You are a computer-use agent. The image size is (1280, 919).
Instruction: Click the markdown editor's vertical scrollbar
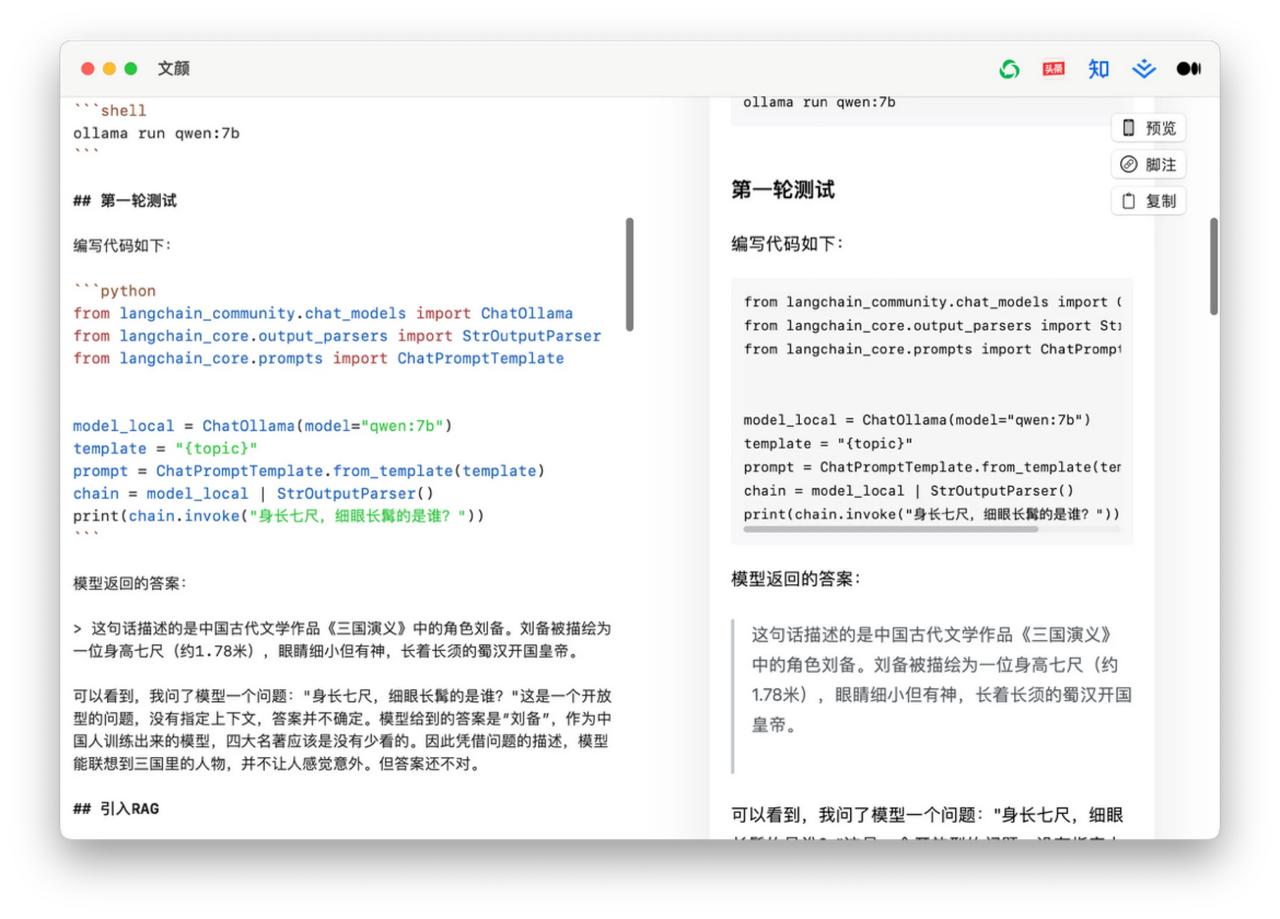pos(629,274)
